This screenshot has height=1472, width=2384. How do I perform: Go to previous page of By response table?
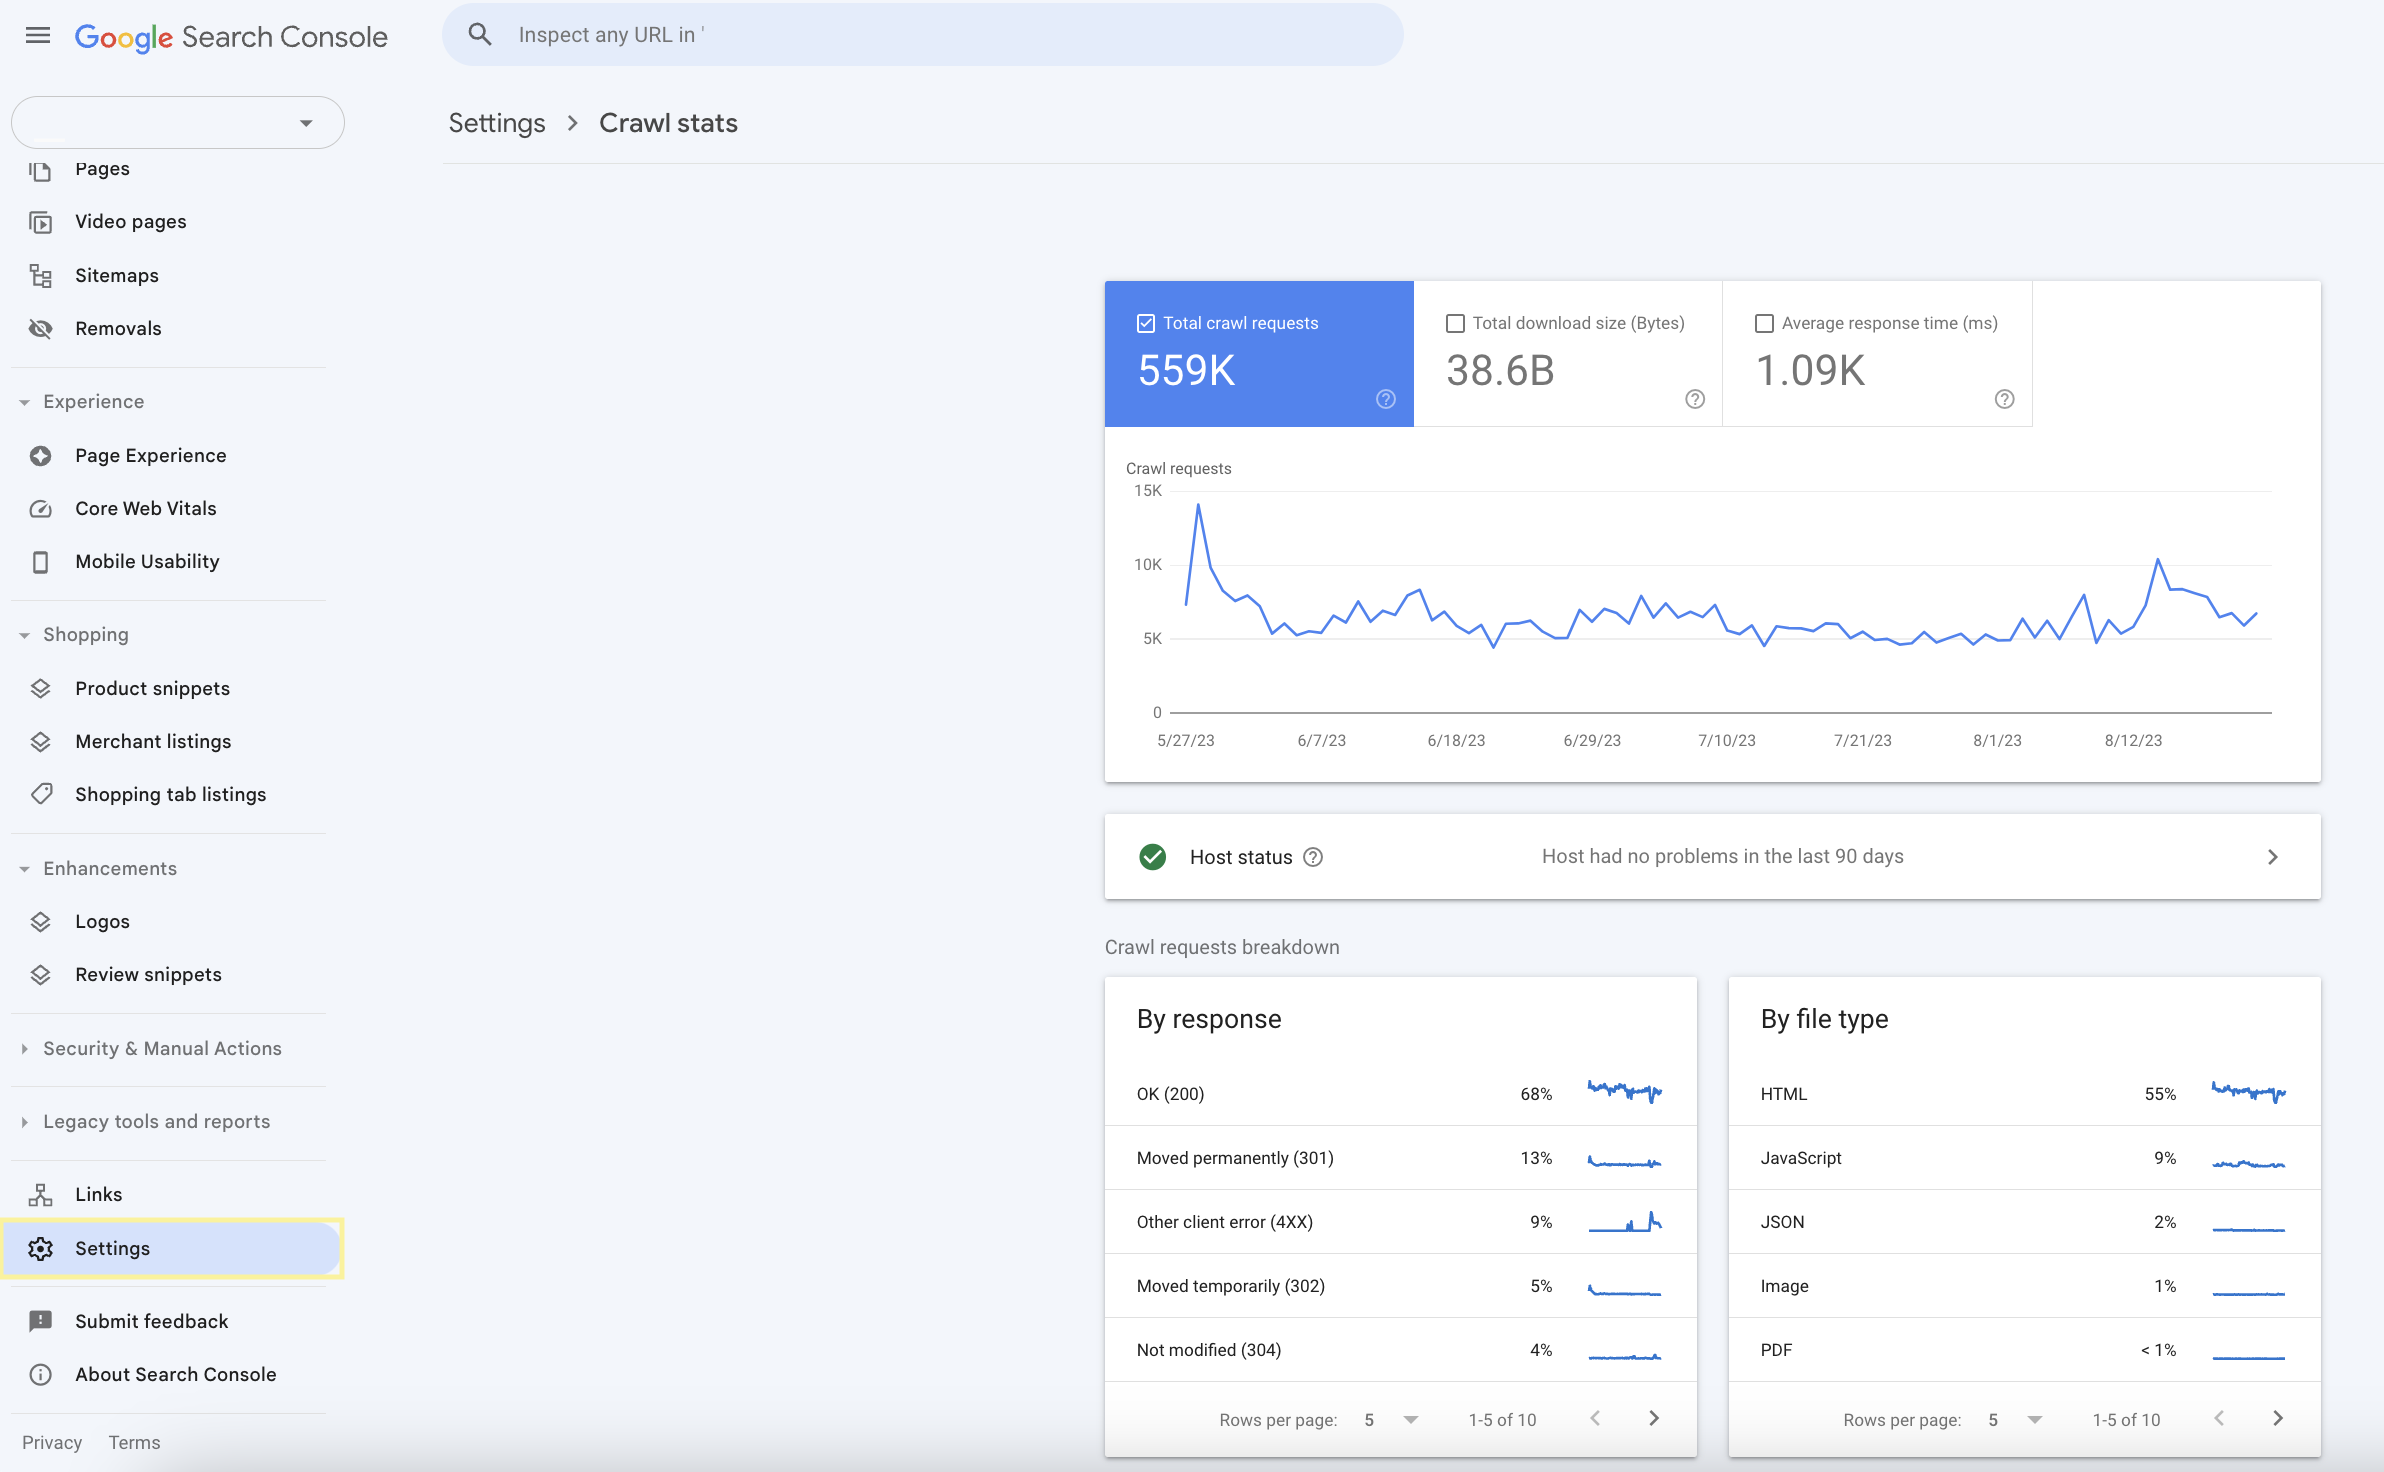click(x=1596, y=1418)
